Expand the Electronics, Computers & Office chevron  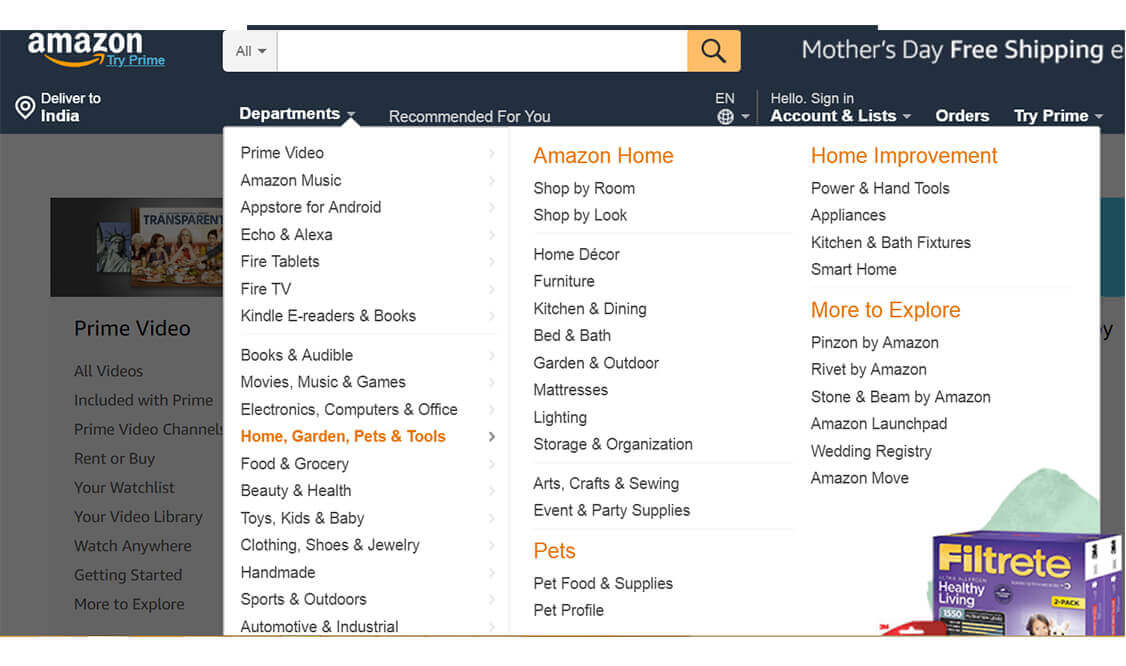tap(489, 409)
